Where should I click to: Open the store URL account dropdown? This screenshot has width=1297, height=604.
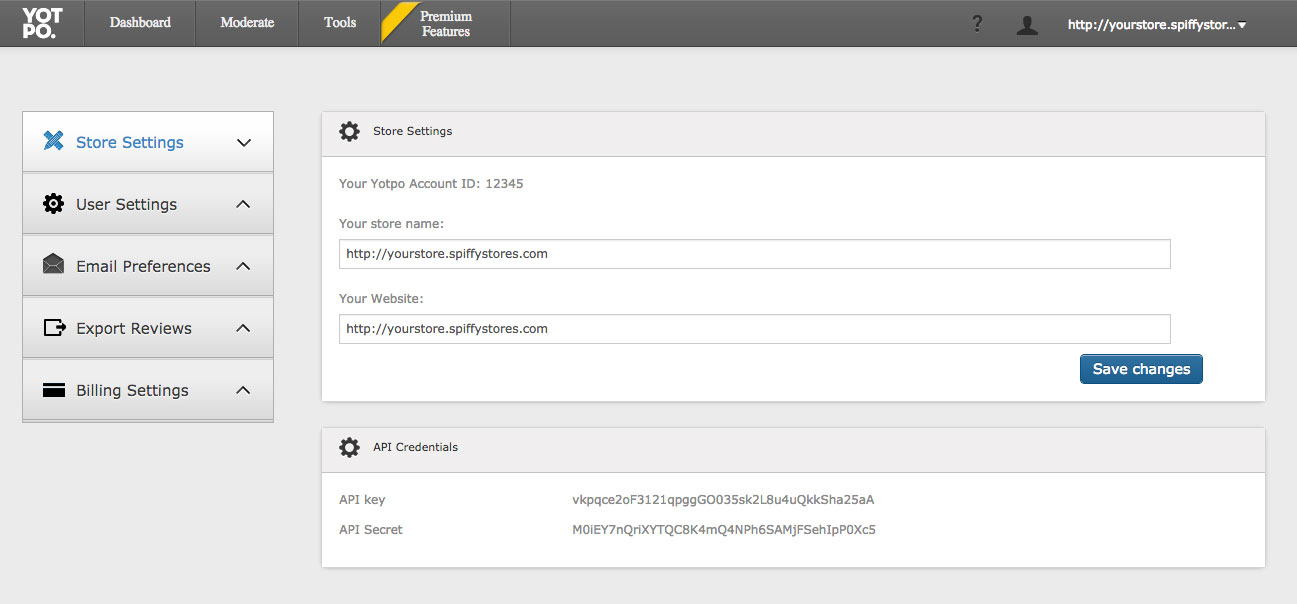tap(1156, 25)
